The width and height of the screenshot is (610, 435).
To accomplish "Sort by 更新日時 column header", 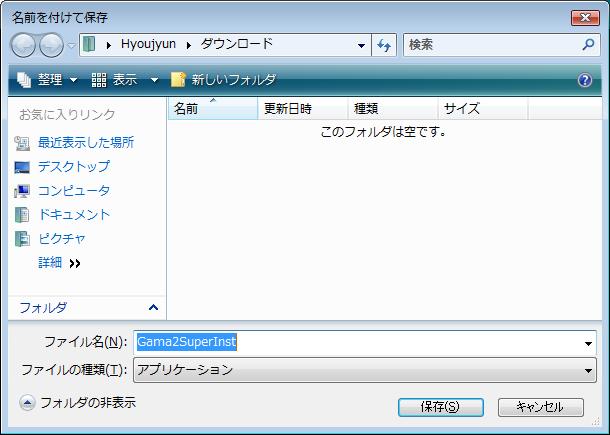I will coord(303,109).
